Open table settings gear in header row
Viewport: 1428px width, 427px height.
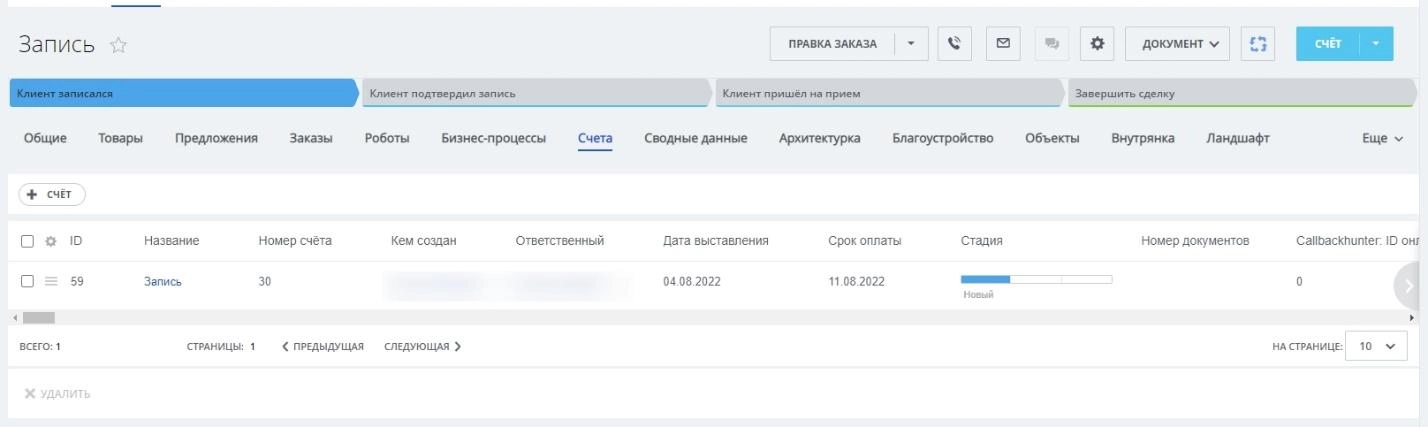[51, 241]
